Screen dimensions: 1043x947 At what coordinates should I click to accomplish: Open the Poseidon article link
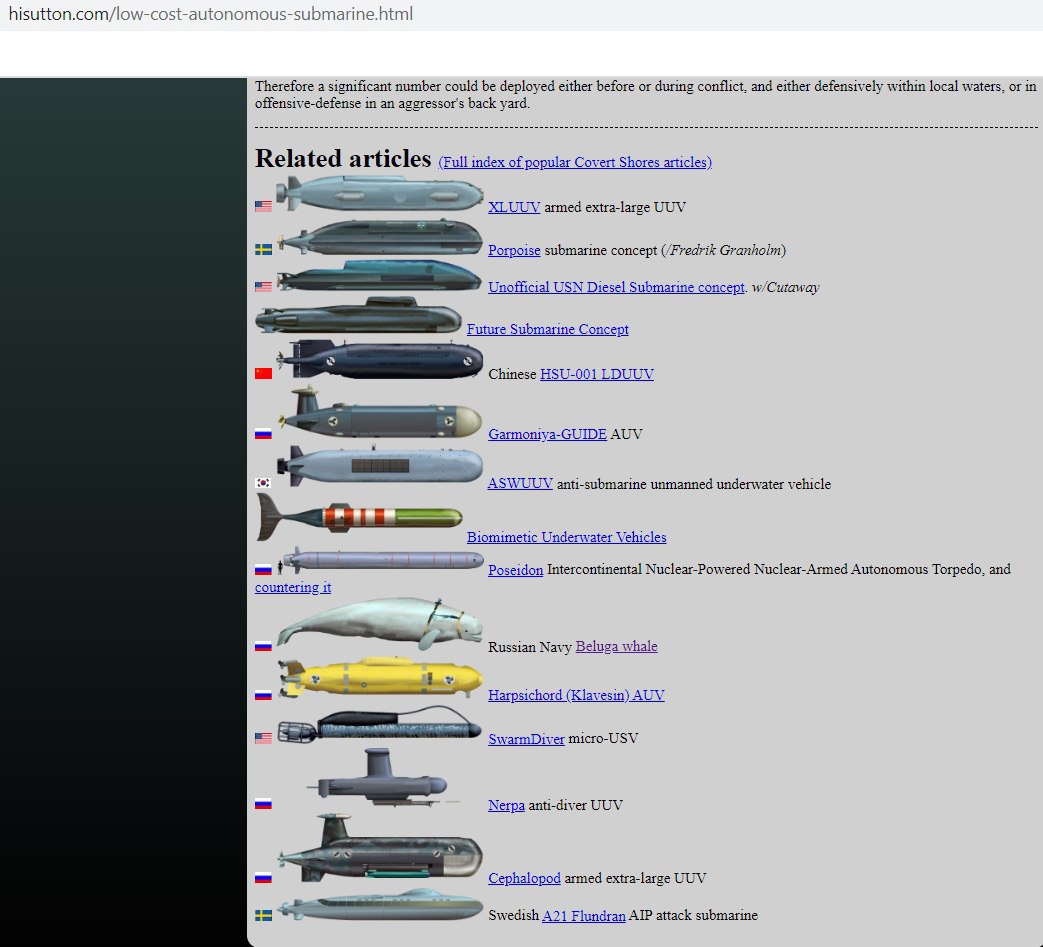[x=516, y=570]
